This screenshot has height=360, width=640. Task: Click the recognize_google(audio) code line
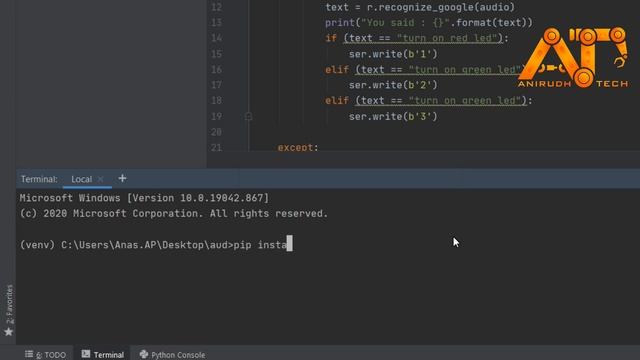(420, 7)
